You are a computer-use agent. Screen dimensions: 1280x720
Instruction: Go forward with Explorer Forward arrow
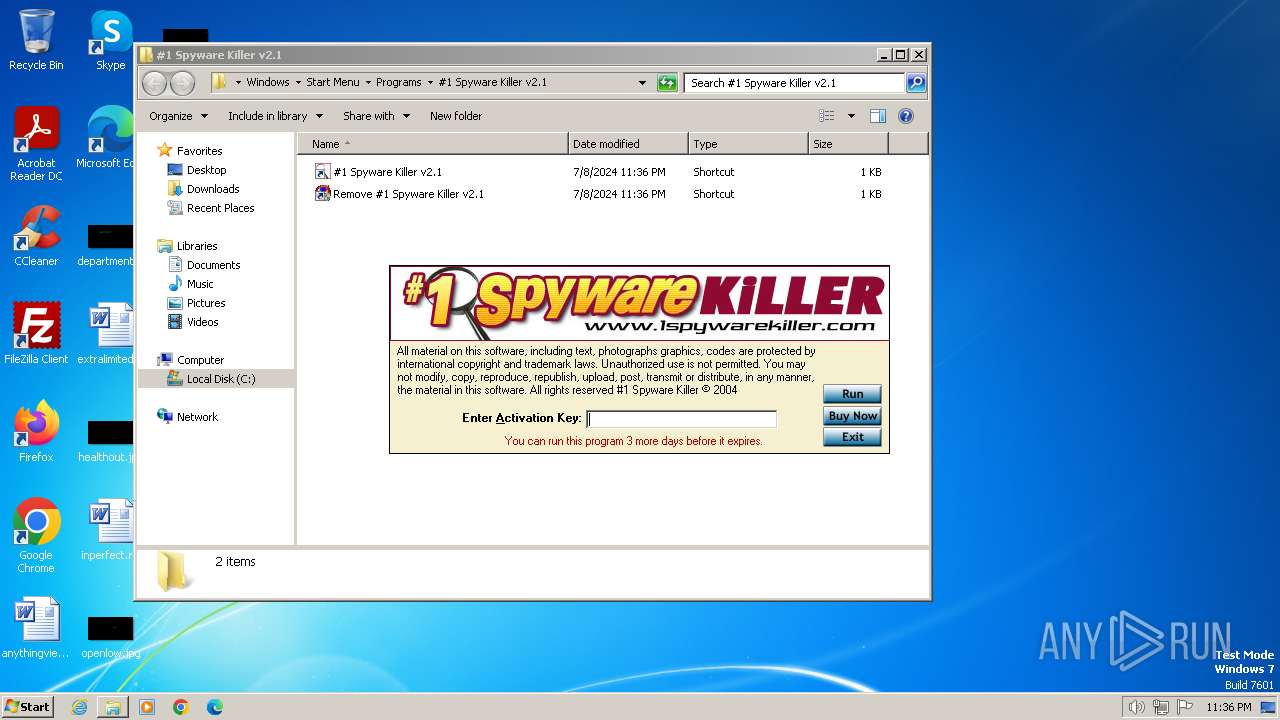(x=182, y=83)
